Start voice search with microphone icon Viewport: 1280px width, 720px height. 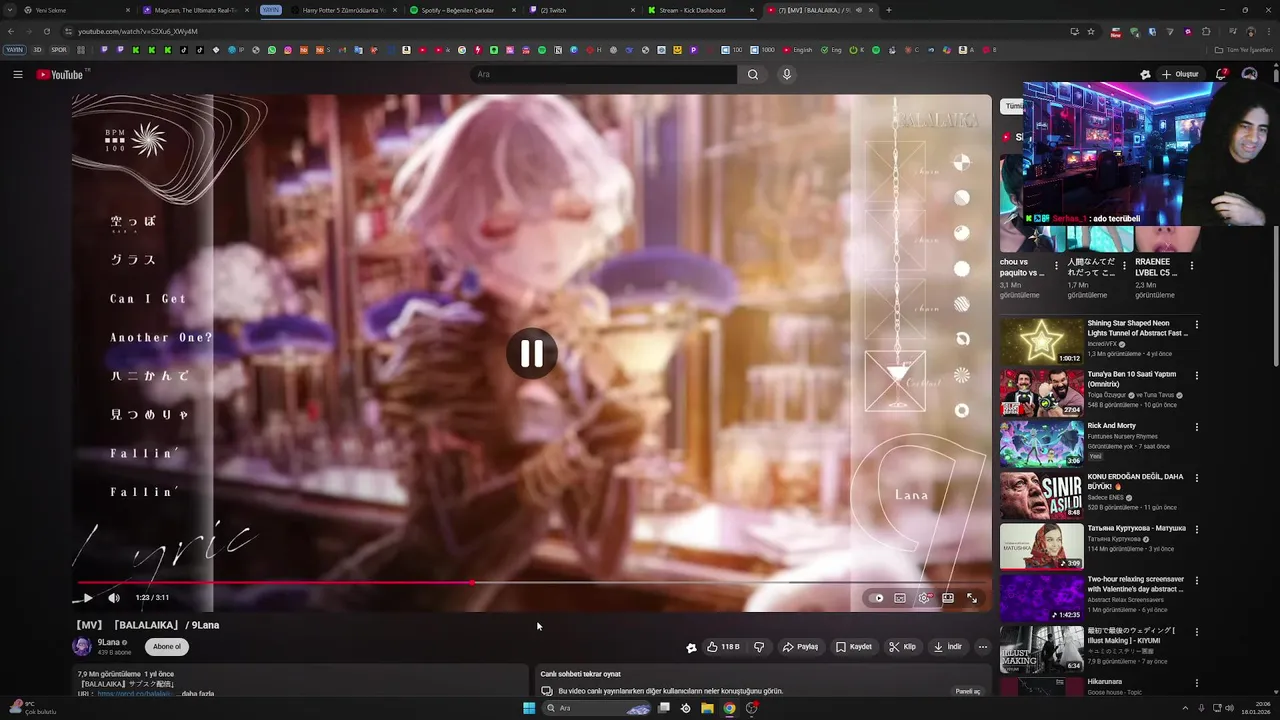pos(787,74)
